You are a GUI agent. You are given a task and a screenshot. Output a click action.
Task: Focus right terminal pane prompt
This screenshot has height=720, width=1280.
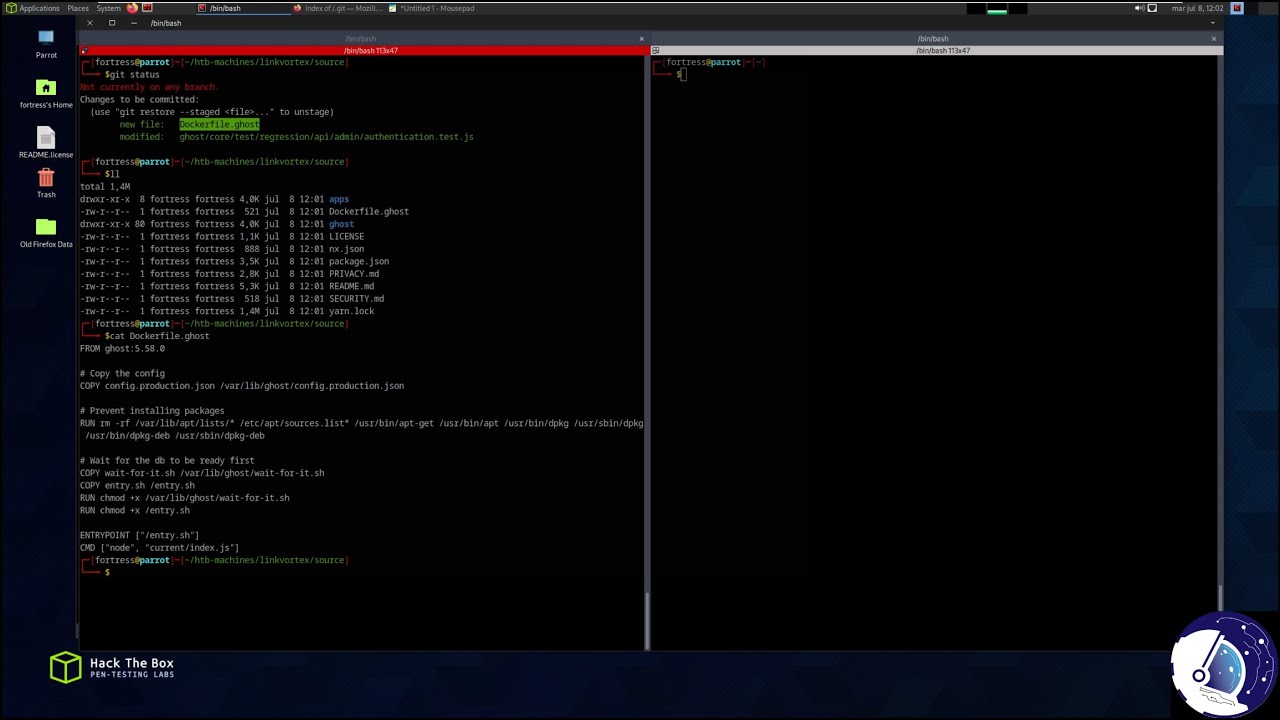click(x=683, y=74)
